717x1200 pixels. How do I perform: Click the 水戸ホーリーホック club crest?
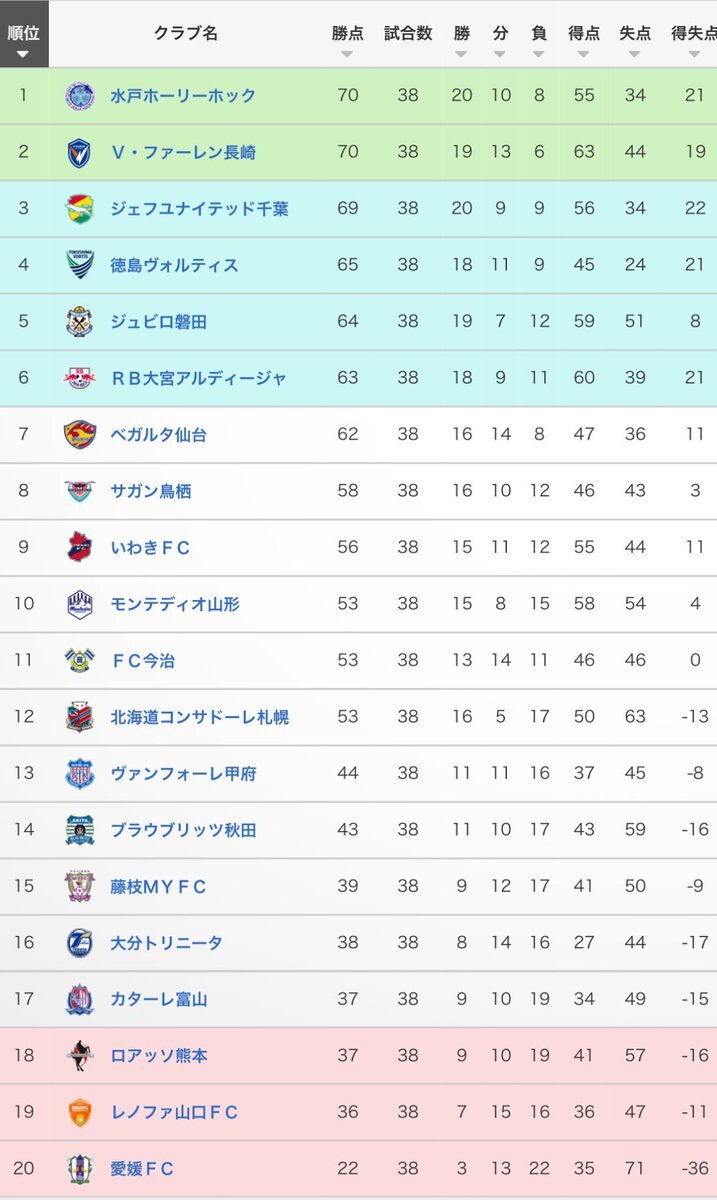coord(80,95)
